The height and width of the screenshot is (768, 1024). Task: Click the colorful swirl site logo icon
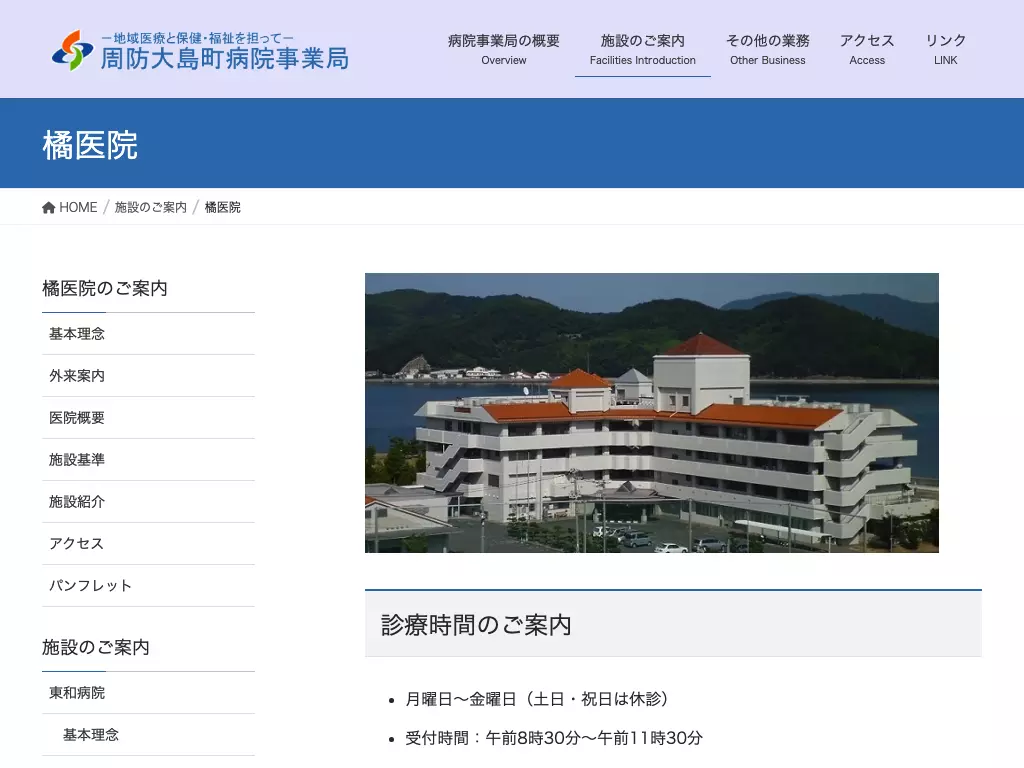tap(72, 50)
